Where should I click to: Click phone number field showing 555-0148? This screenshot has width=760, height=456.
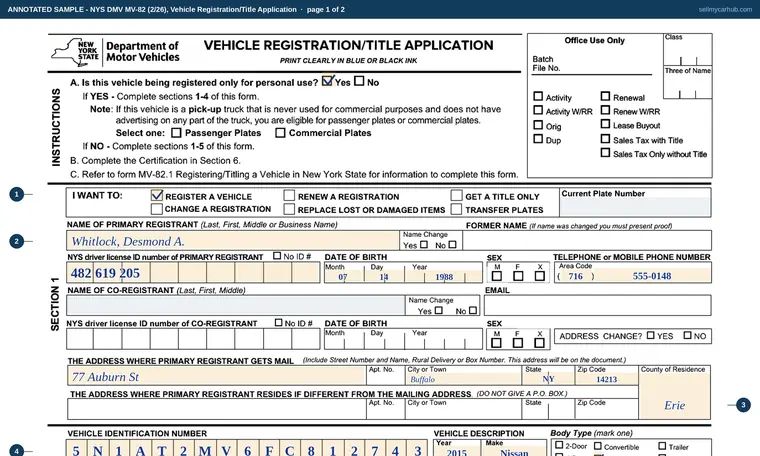(x=652, y=276)
